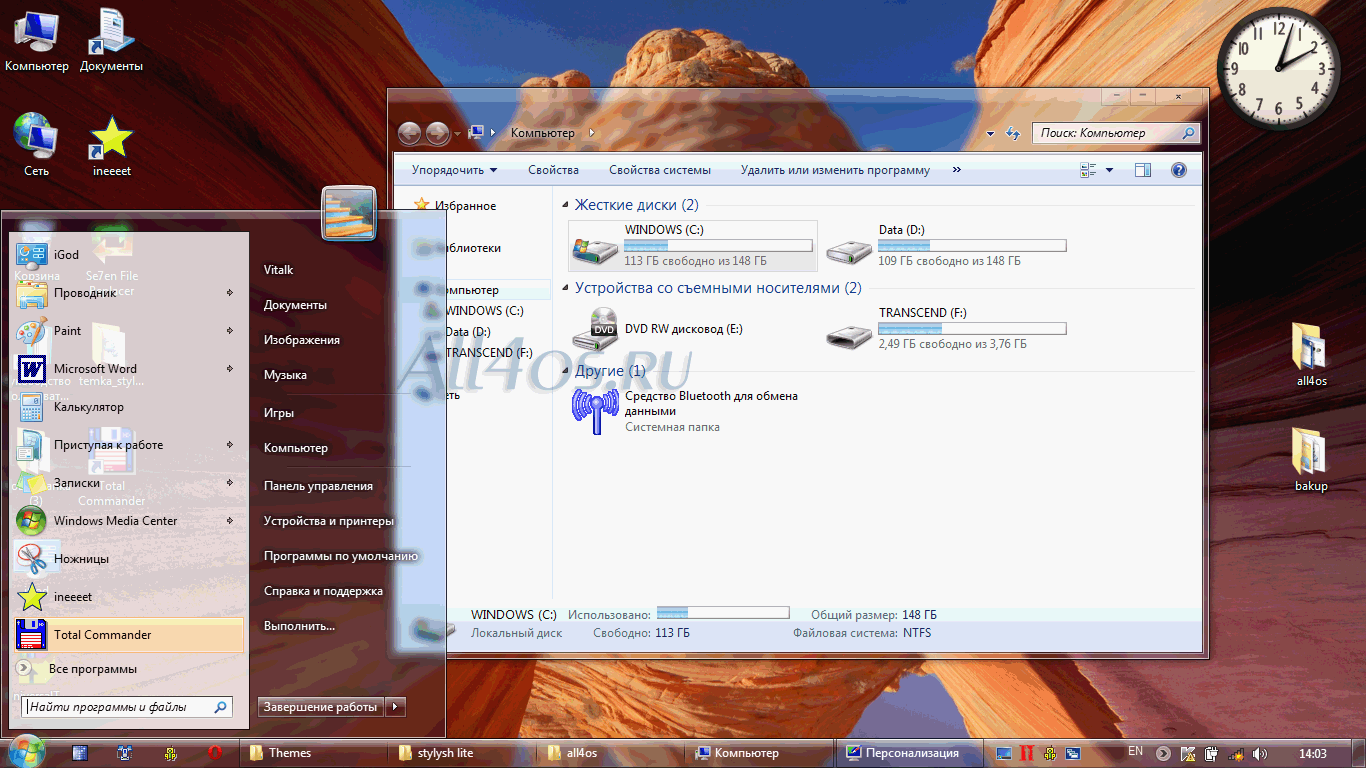1366x768 pixels.
Task: Open the address bar history dropdown
Action: [x=990, y=133]
